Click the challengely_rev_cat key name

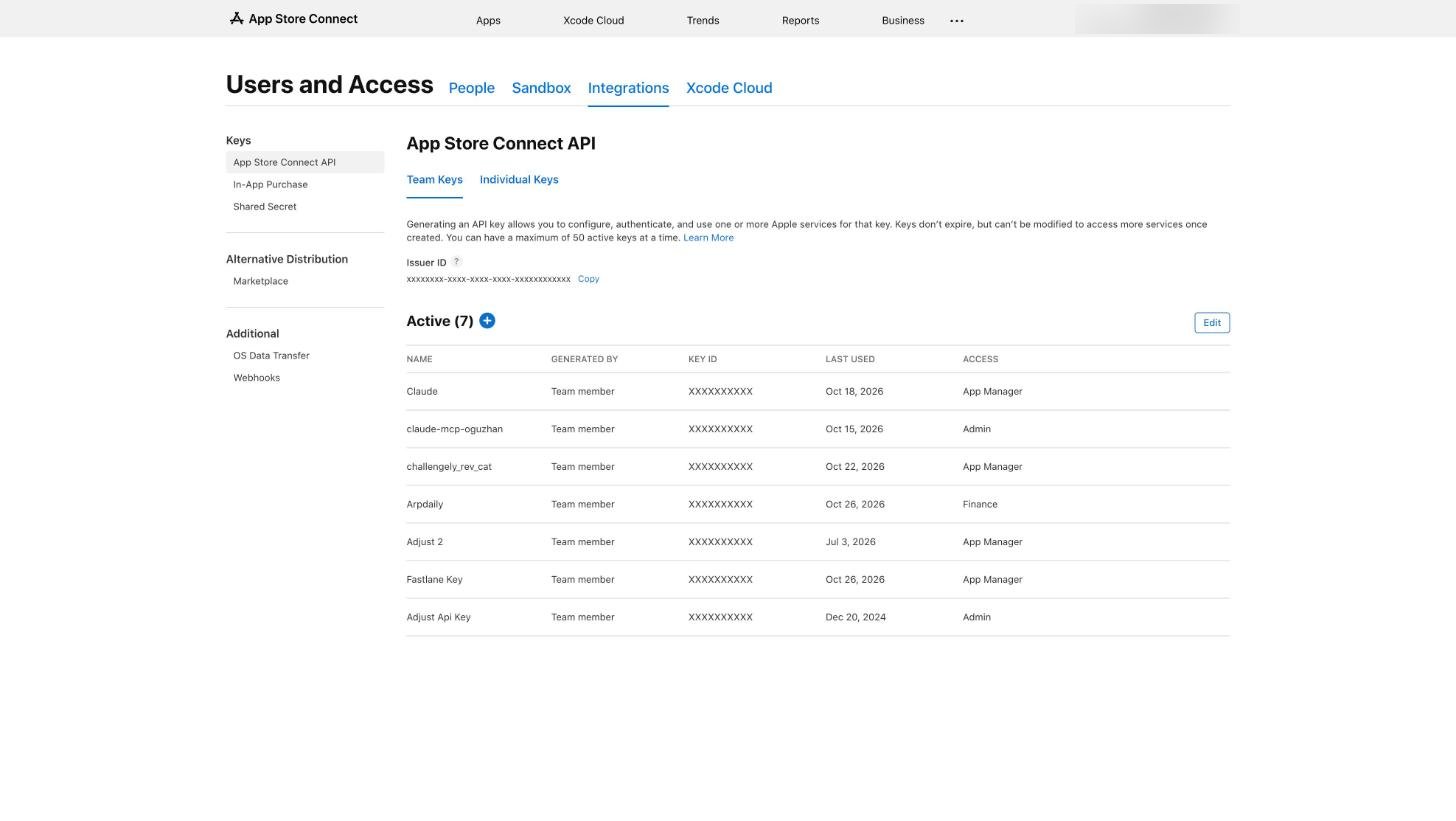tap(449, 467)
